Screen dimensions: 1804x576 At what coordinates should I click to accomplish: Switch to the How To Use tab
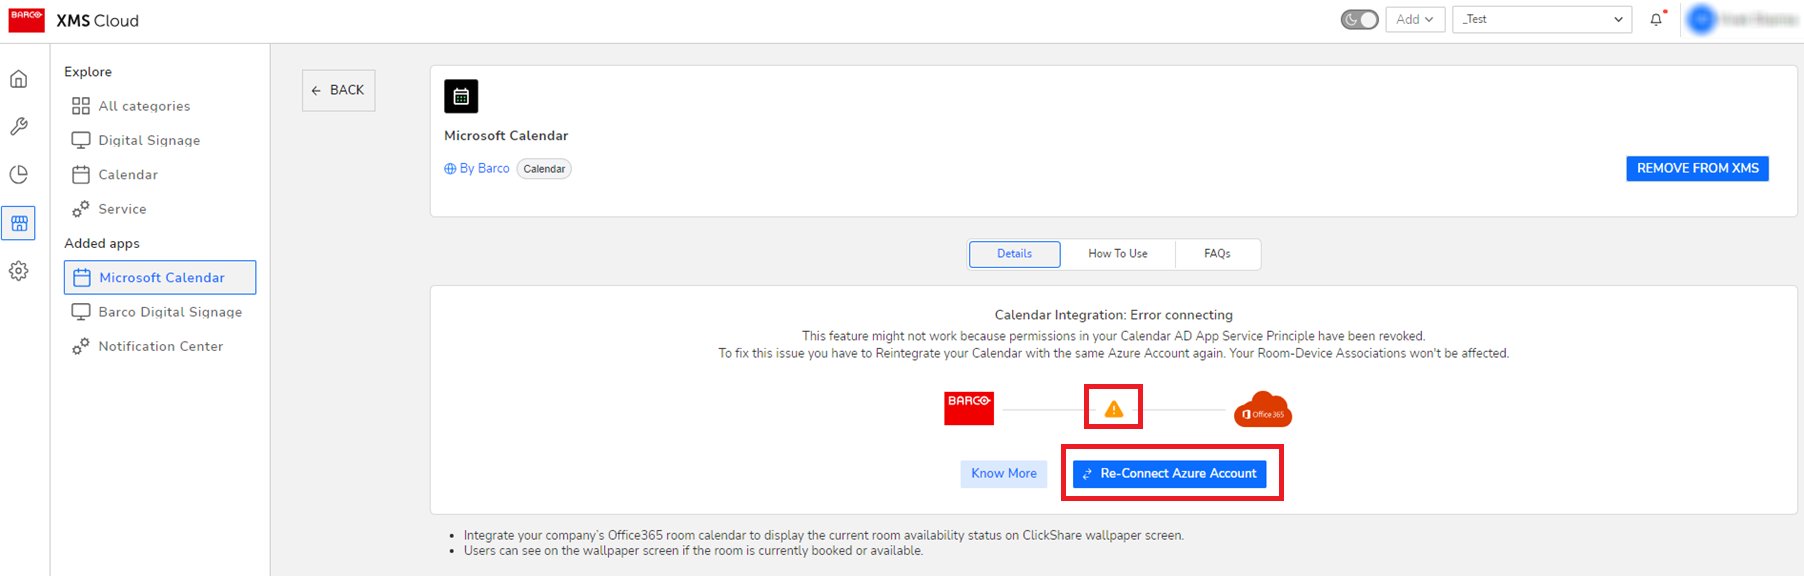point(1117,254)
